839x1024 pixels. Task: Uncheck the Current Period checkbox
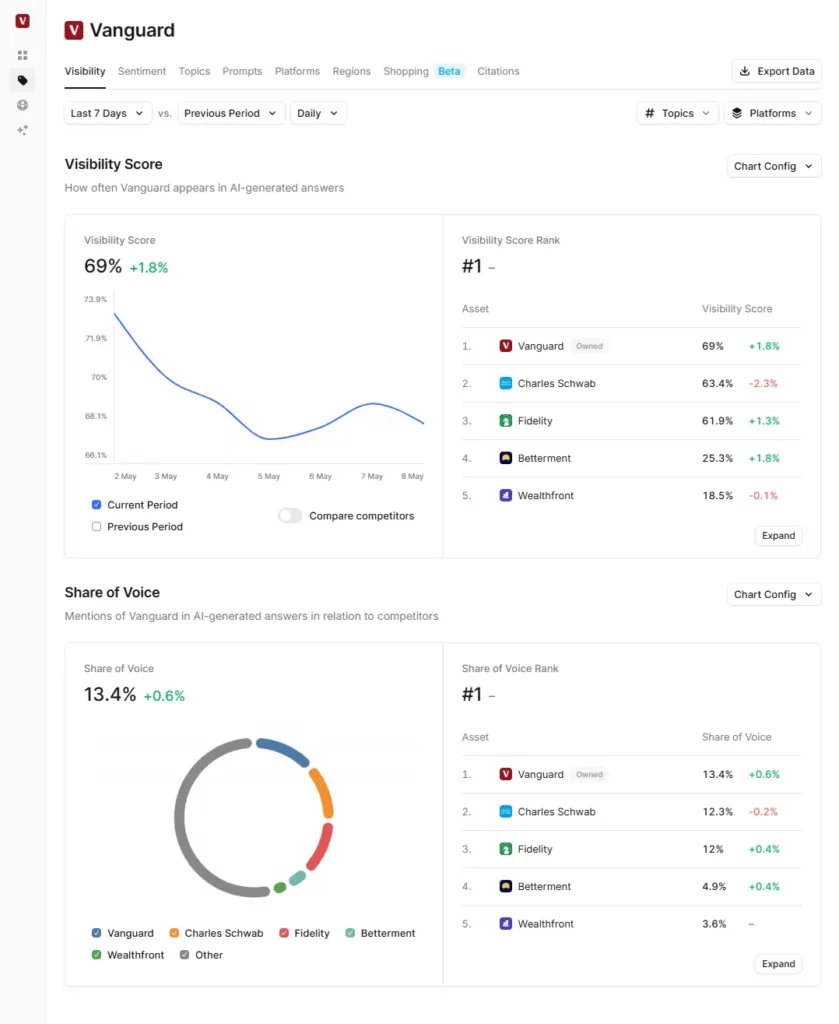[x=97, y=505]
